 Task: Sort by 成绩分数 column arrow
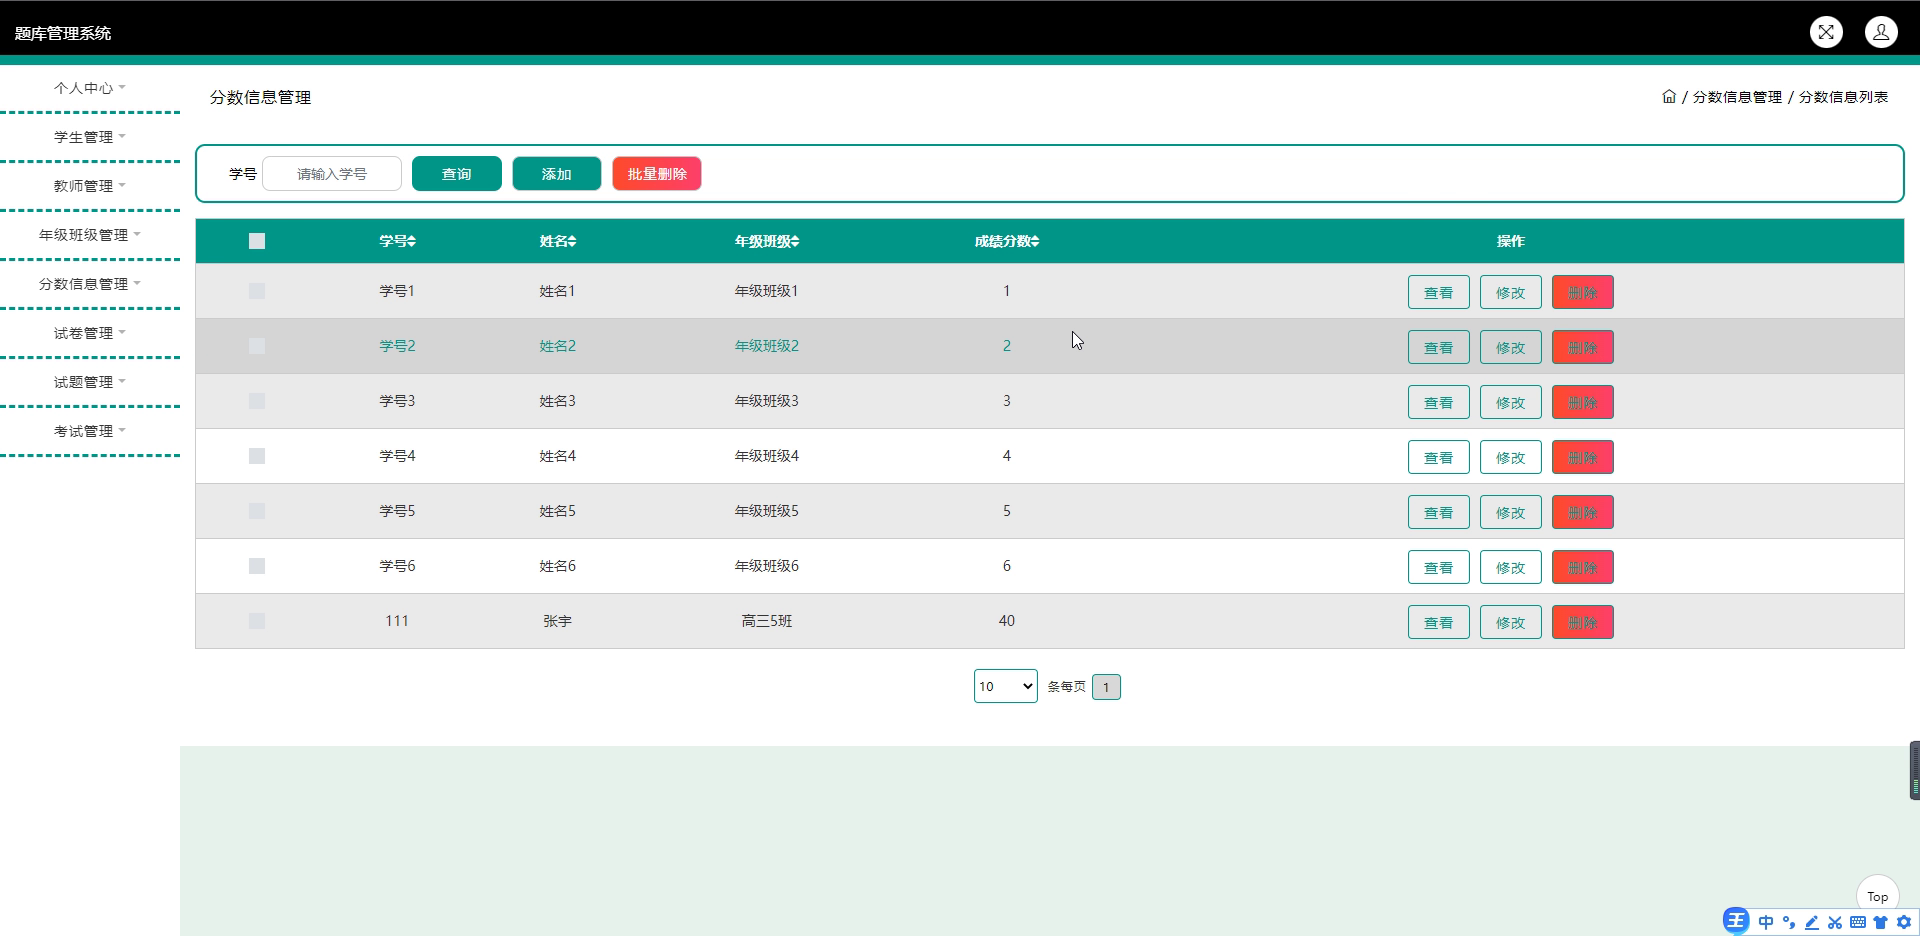point(1035,241)
